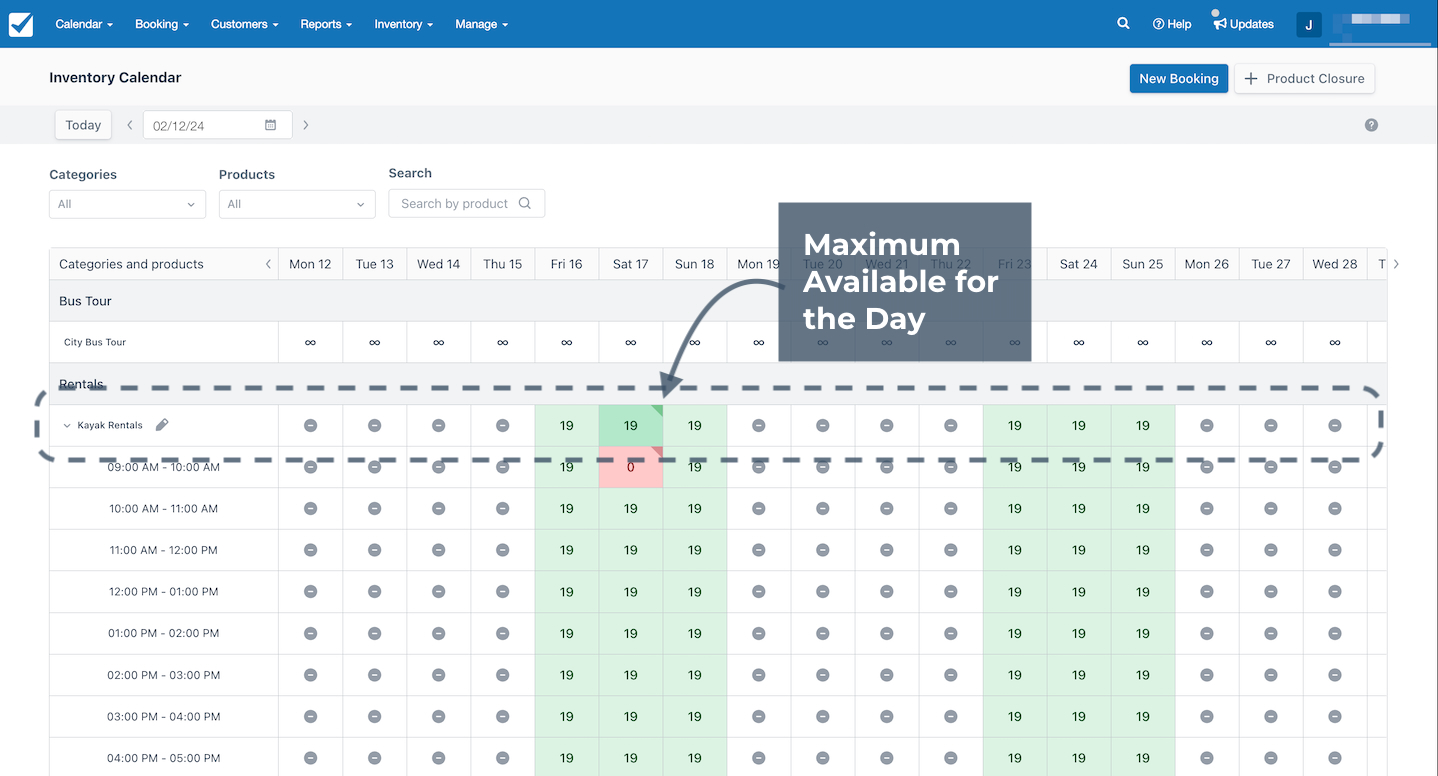Image resolution: width=1438 pixels, height=776 pixels.
Task: Click the Search by product field
Action: coord(467,203)
